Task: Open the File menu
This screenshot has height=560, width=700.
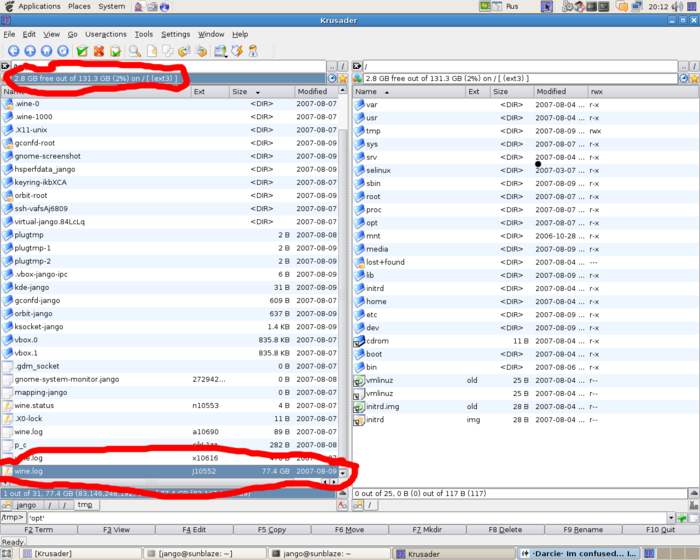Action: [x=9, y=34]
